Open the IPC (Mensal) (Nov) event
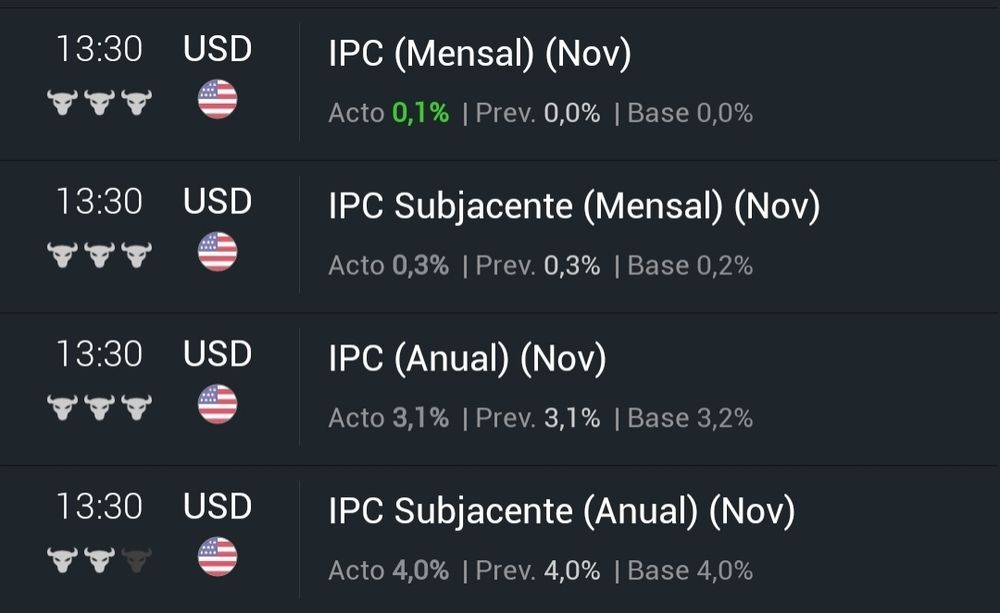 480,54
